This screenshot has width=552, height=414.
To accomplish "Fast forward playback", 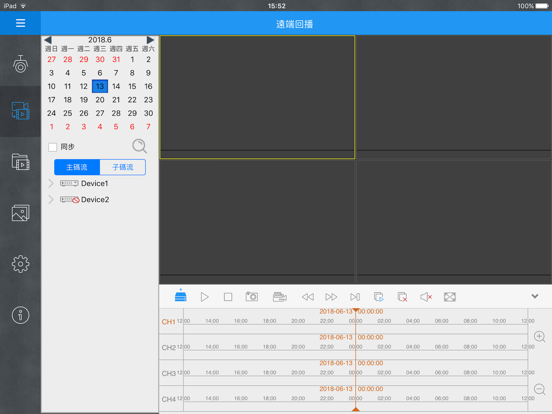I will click(x=331, y=297).
